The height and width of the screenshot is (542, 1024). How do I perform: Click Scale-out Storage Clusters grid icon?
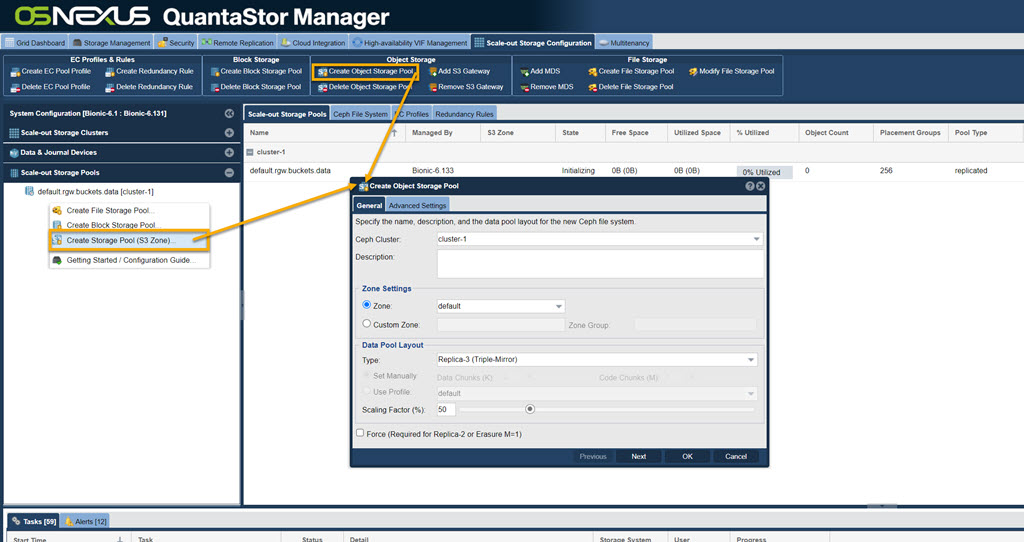tap(14, 133)
